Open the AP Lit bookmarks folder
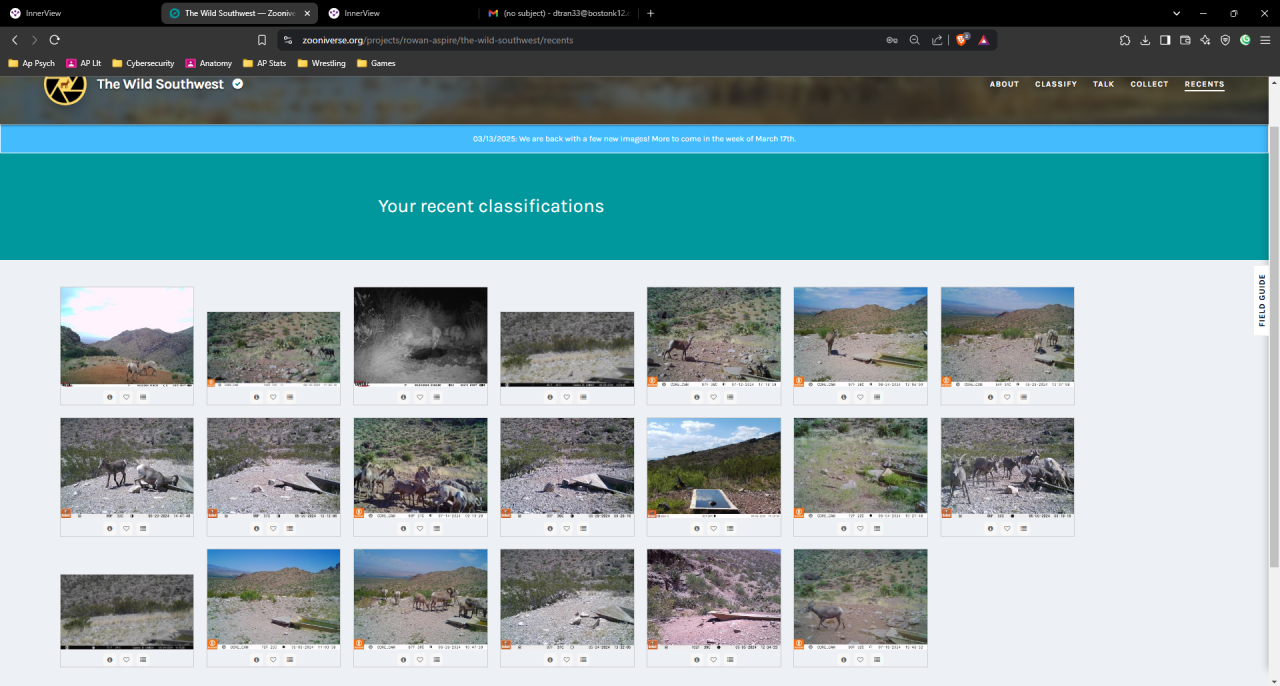The image size is (1280, 686). [x=83, y=63]
